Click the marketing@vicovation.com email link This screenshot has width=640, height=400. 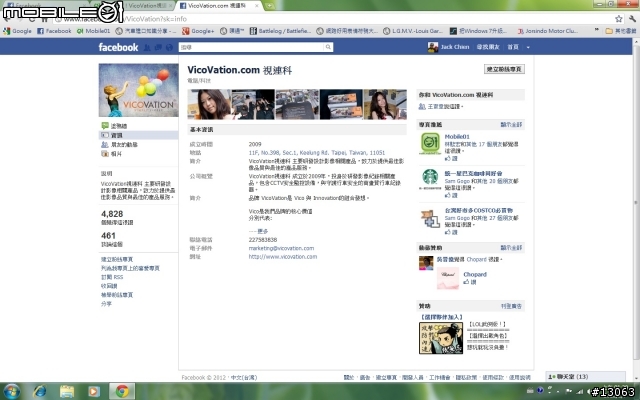281,248
